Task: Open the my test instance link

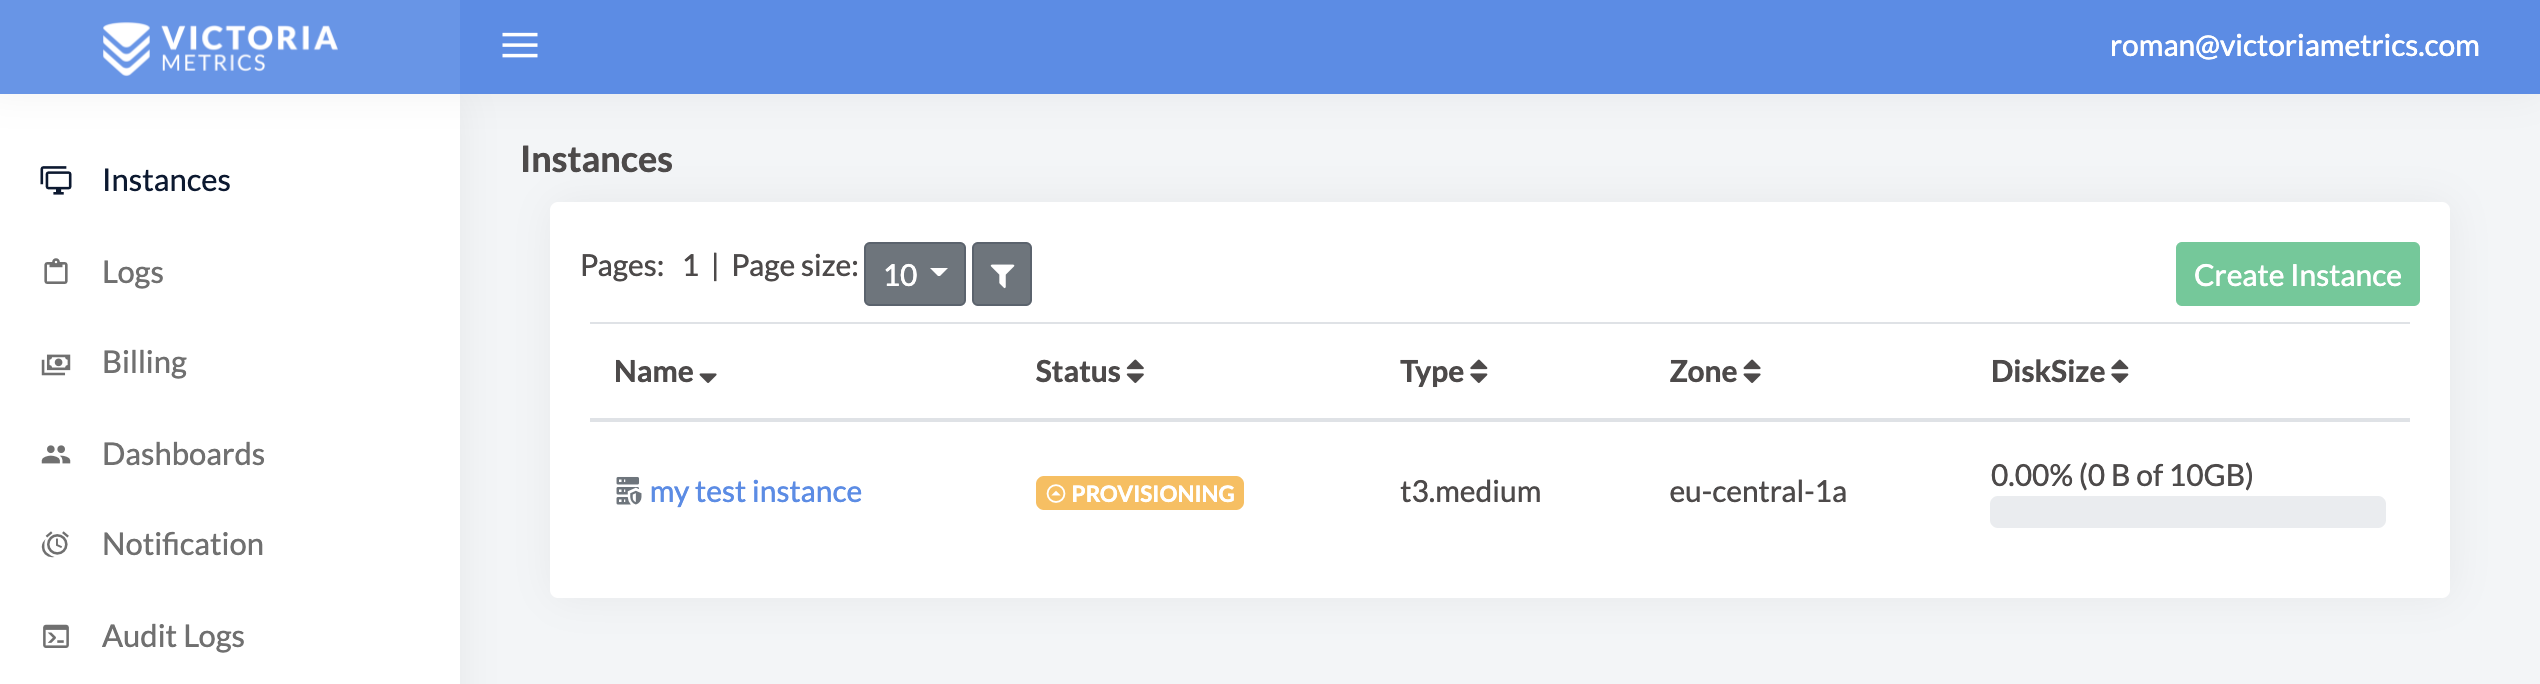Action: tap(755, 492)
